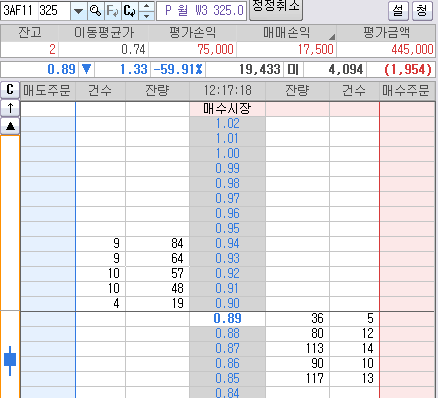The width and height of the screenshot is (438, 398).
Task: Select price 1.02 in the ladder
Action: click(x=227, y=124)
